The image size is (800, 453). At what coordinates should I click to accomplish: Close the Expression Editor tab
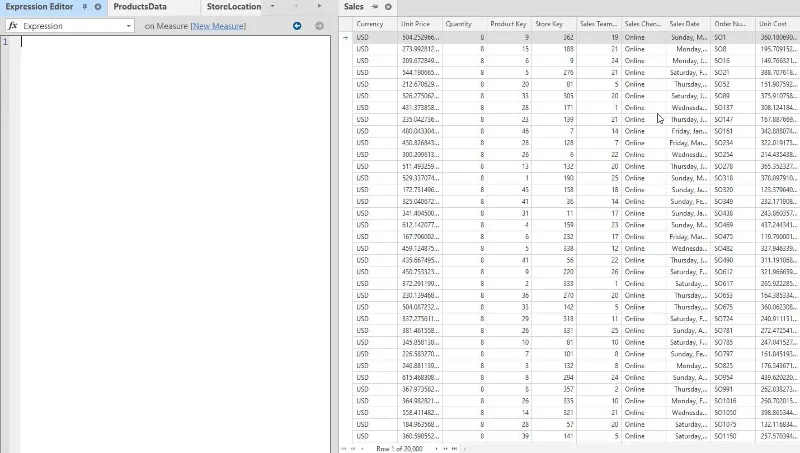[97, 7]
